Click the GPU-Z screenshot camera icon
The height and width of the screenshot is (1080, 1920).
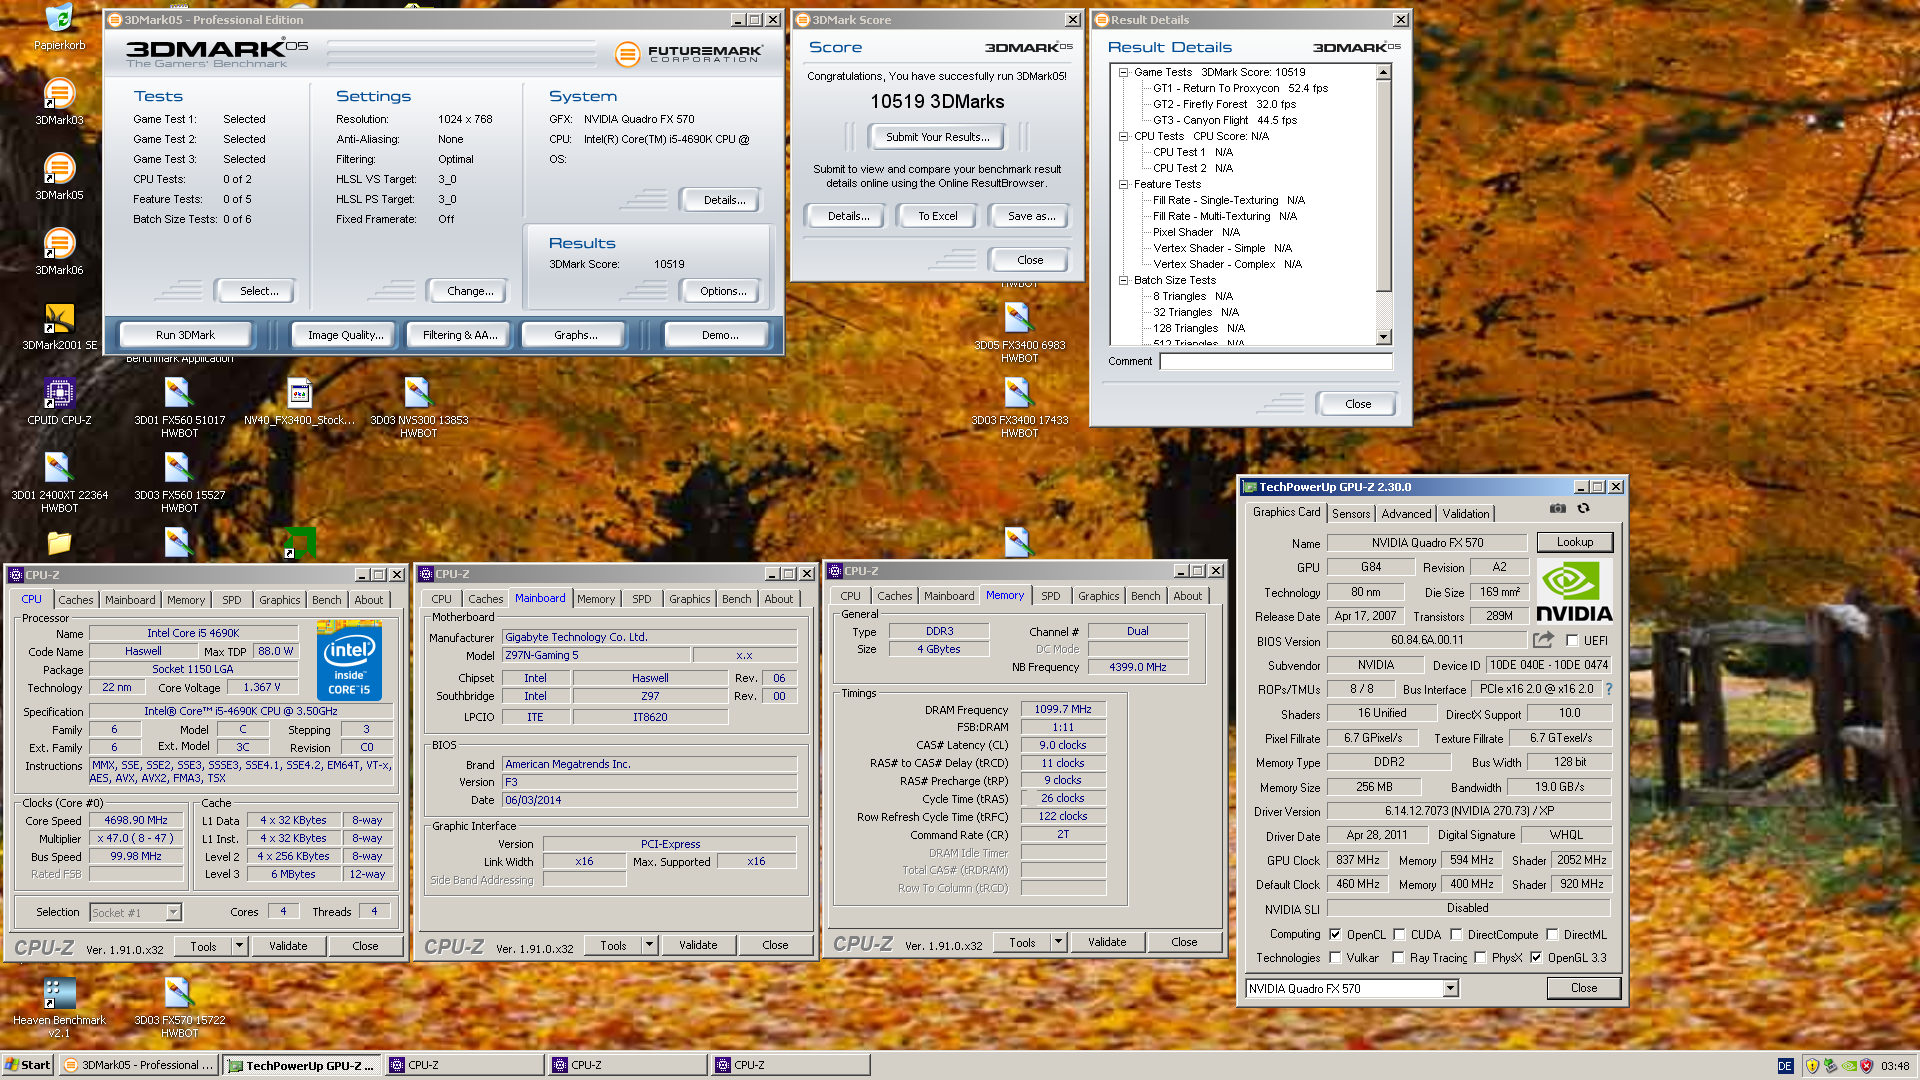1557,509
